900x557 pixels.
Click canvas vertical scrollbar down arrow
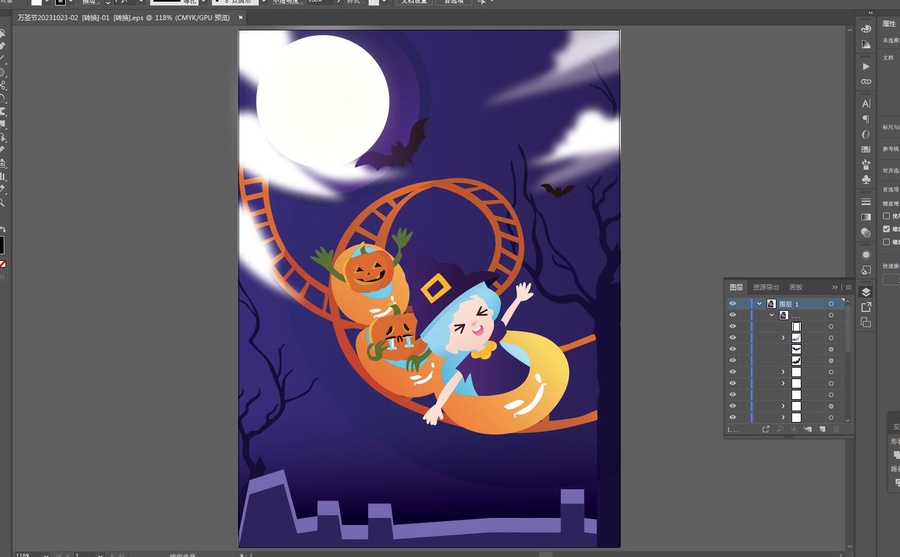(849, 547)
